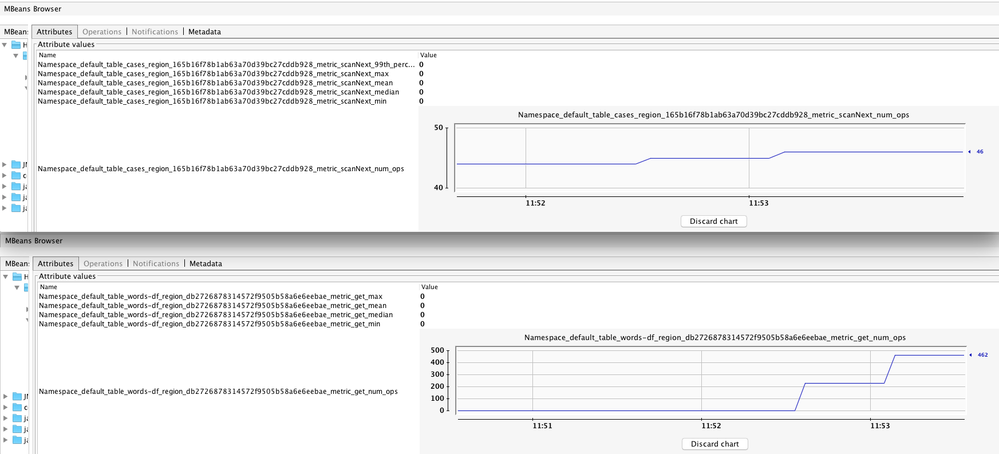Select the JI folder icon in upper window tree

[17, 164]
